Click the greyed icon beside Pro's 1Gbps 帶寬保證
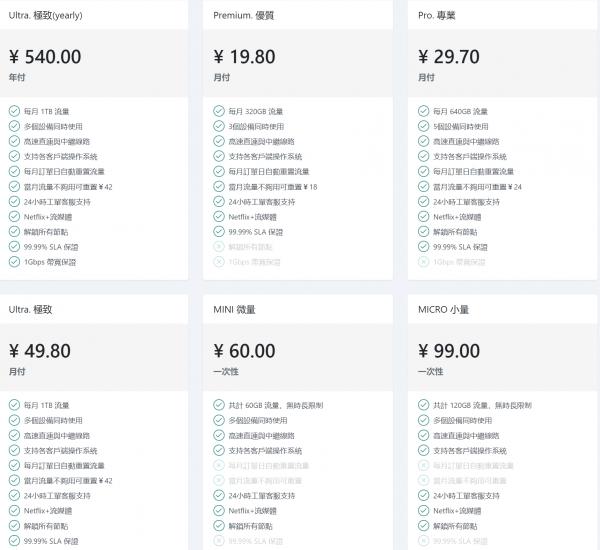This screenshot has width=600, height=550. tap(424, 261)
